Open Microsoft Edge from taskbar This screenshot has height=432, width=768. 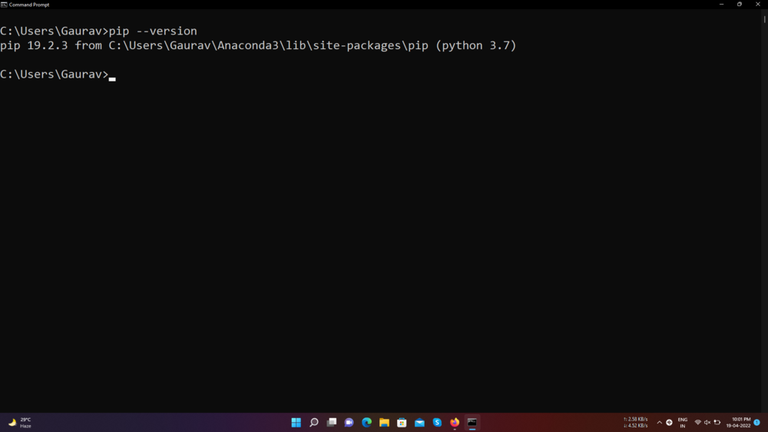(366, 422)
